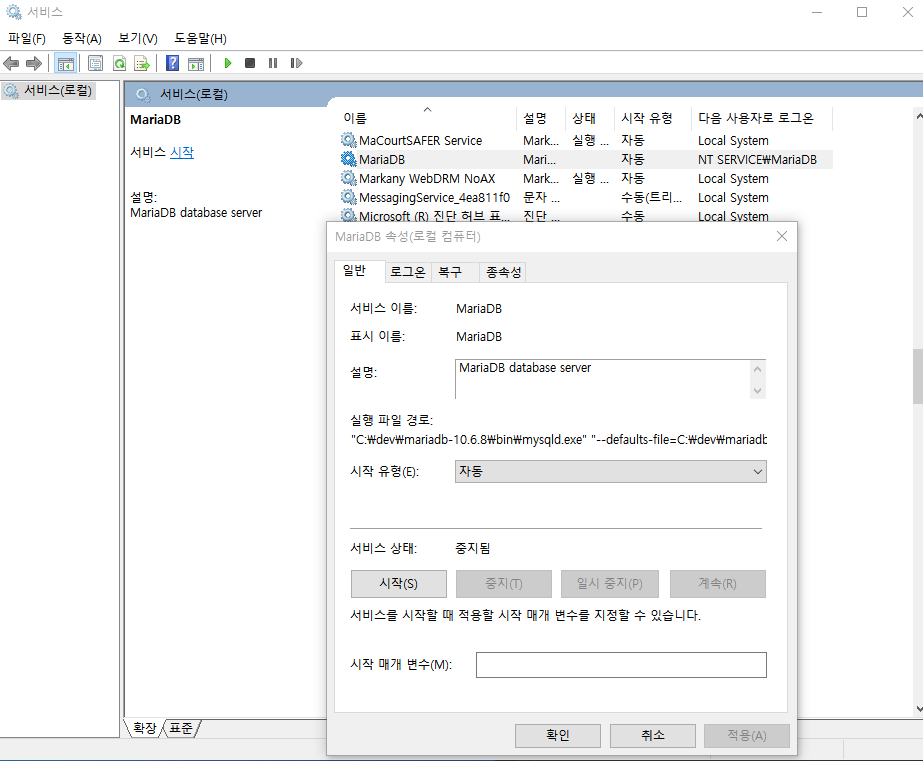
Task: Open the Help toolbar icon
Action: [172, 63]
